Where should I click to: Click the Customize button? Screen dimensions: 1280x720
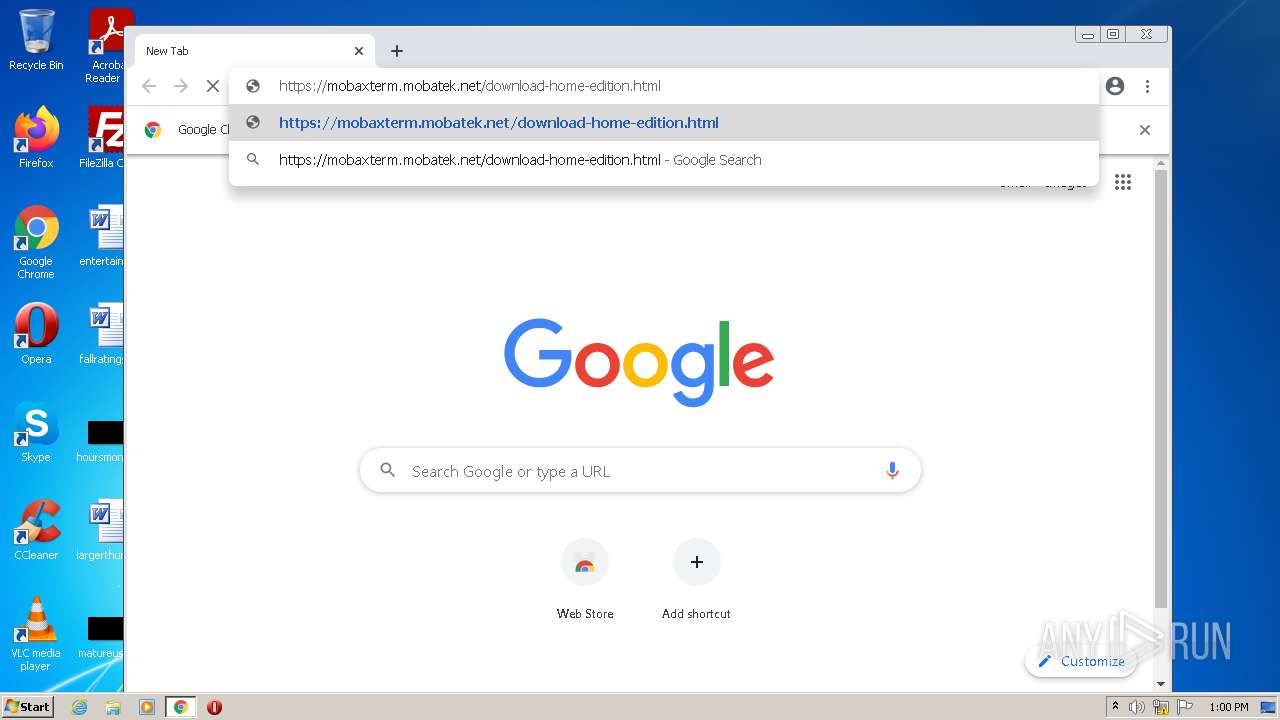(x=1081, y=661)
